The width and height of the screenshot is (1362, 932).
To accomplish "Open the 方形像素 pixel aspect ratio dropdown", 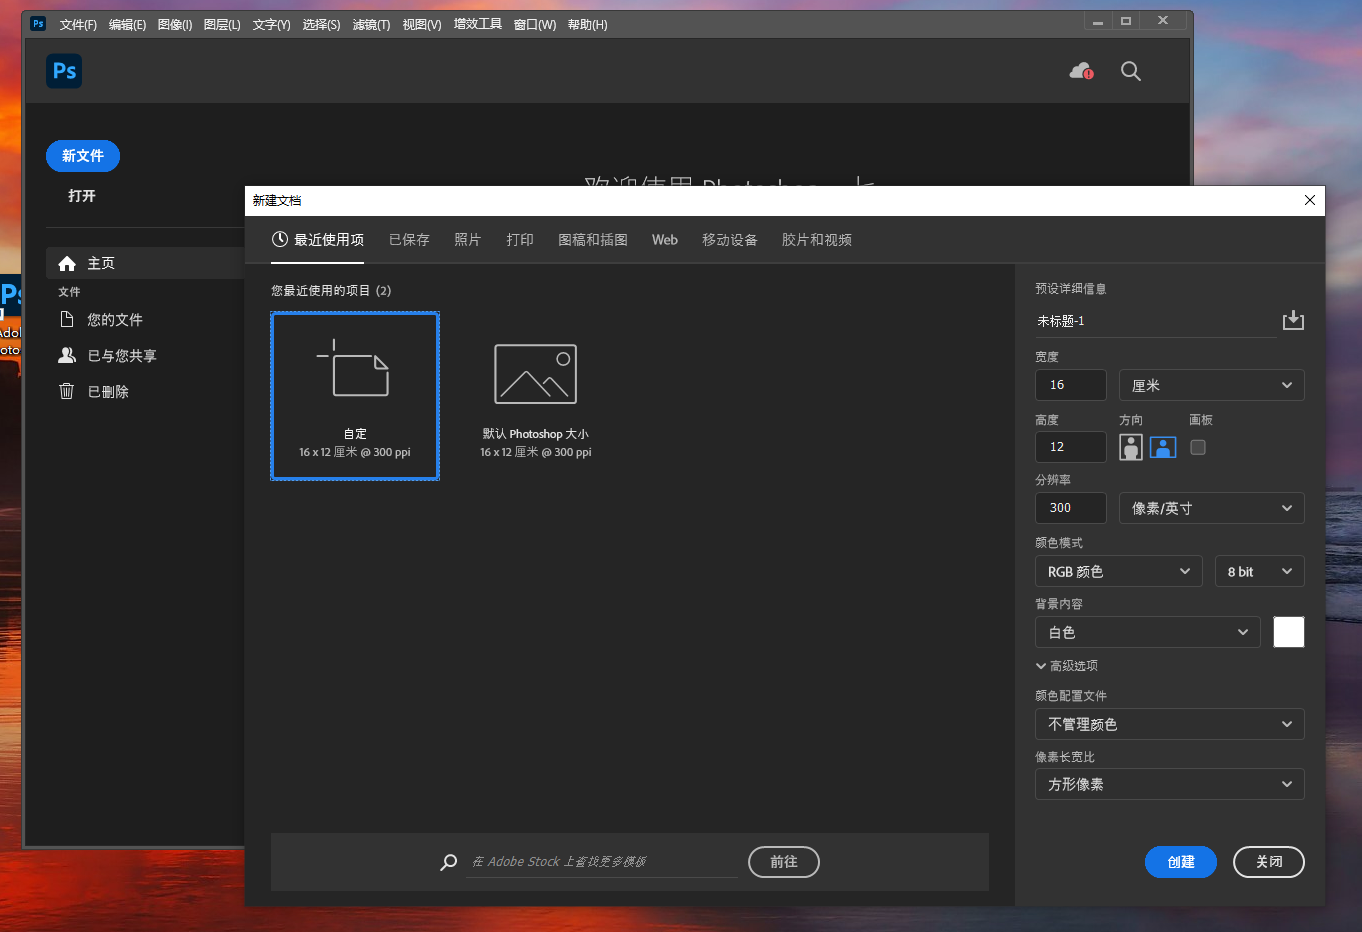I will coord(1169,784).
